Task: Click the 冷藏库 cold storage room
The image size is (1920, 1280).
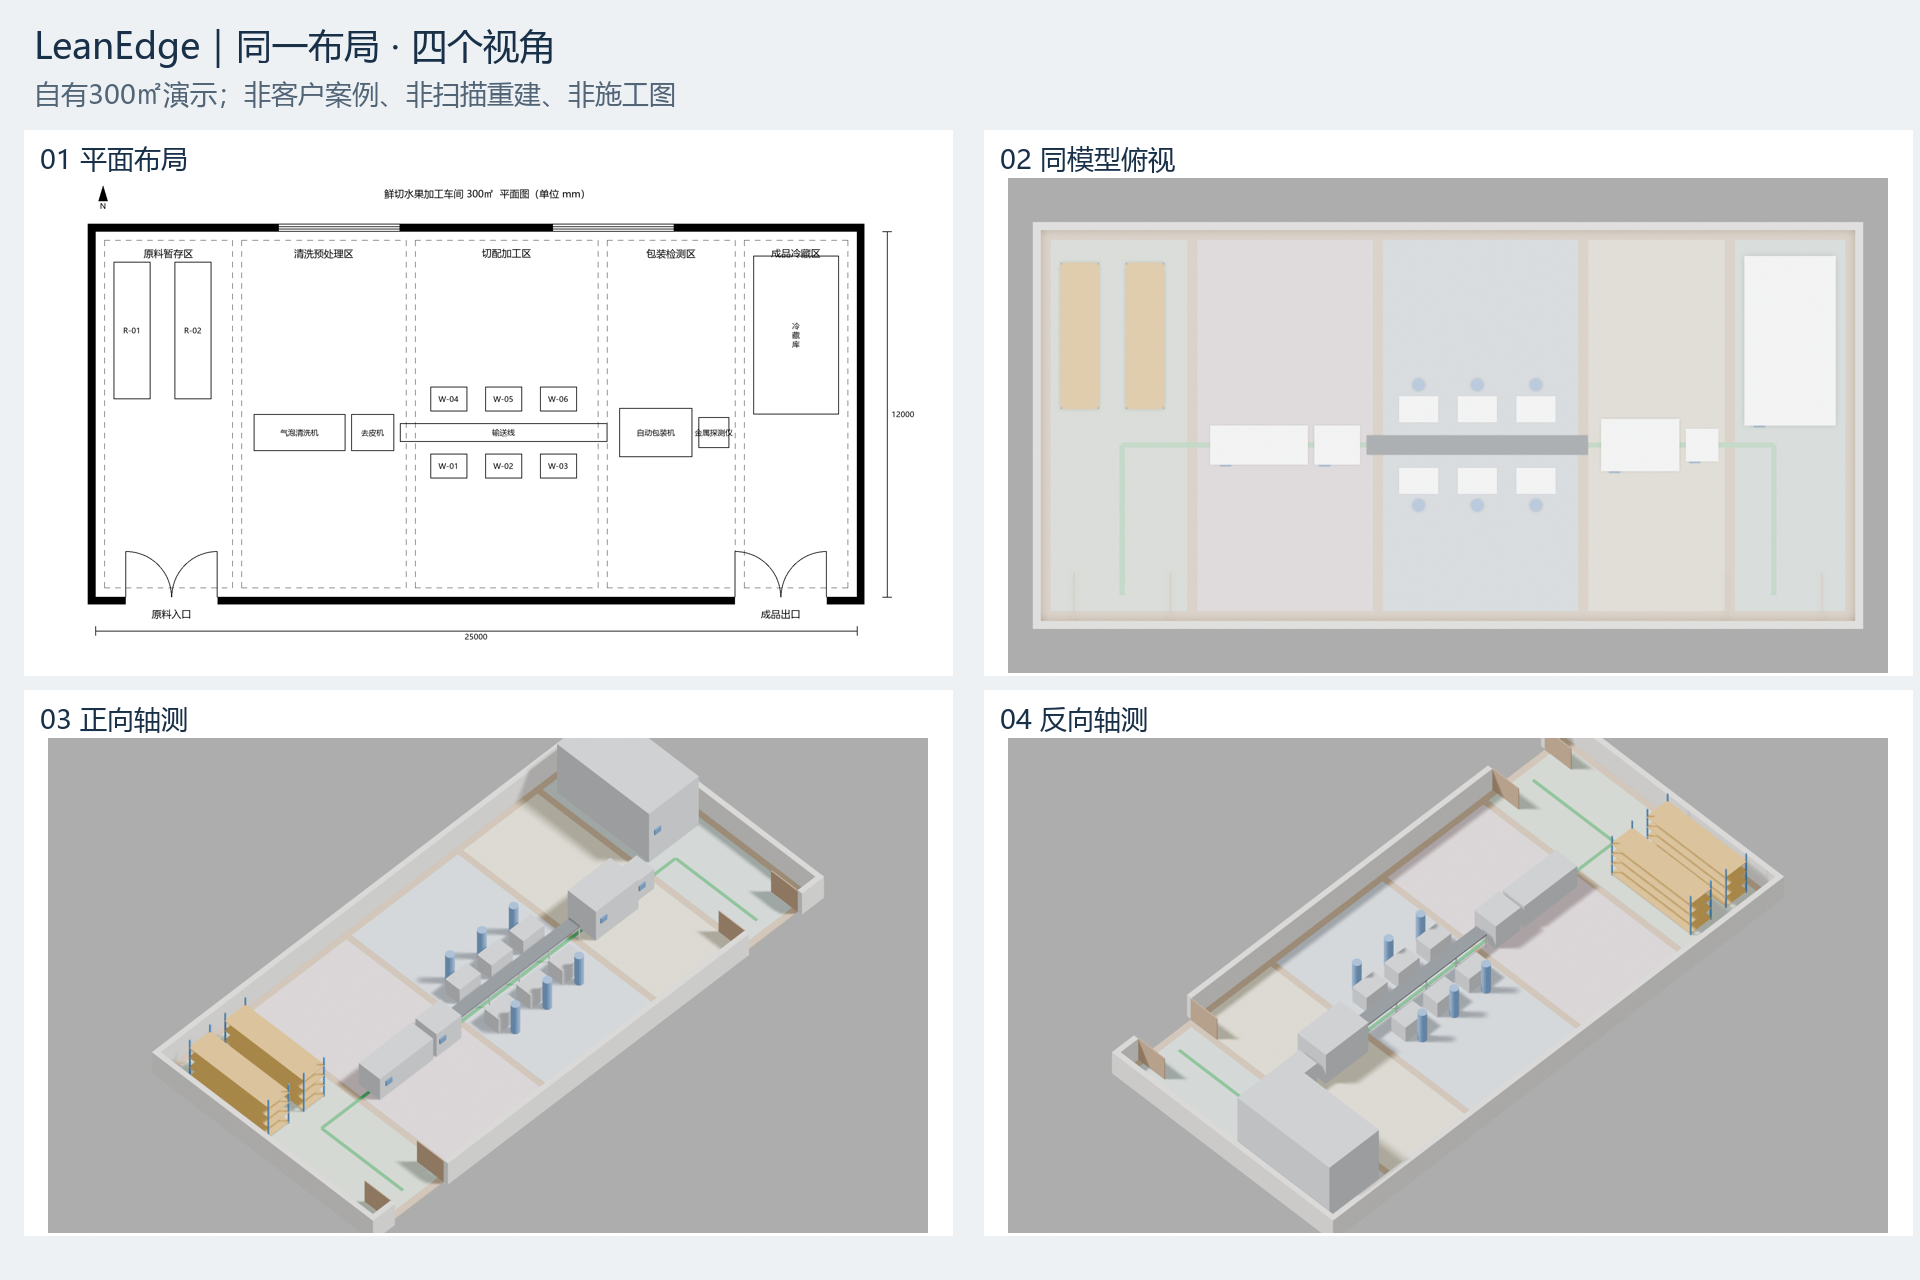Action: pyautogui.click(x=796, y=335)
